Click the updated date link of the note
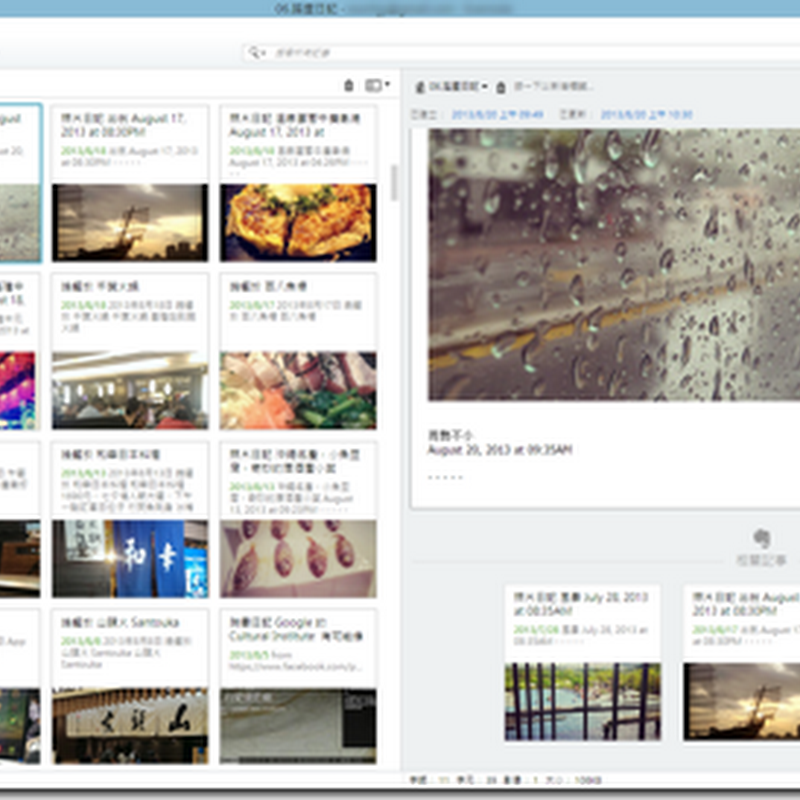 [646, 114]
